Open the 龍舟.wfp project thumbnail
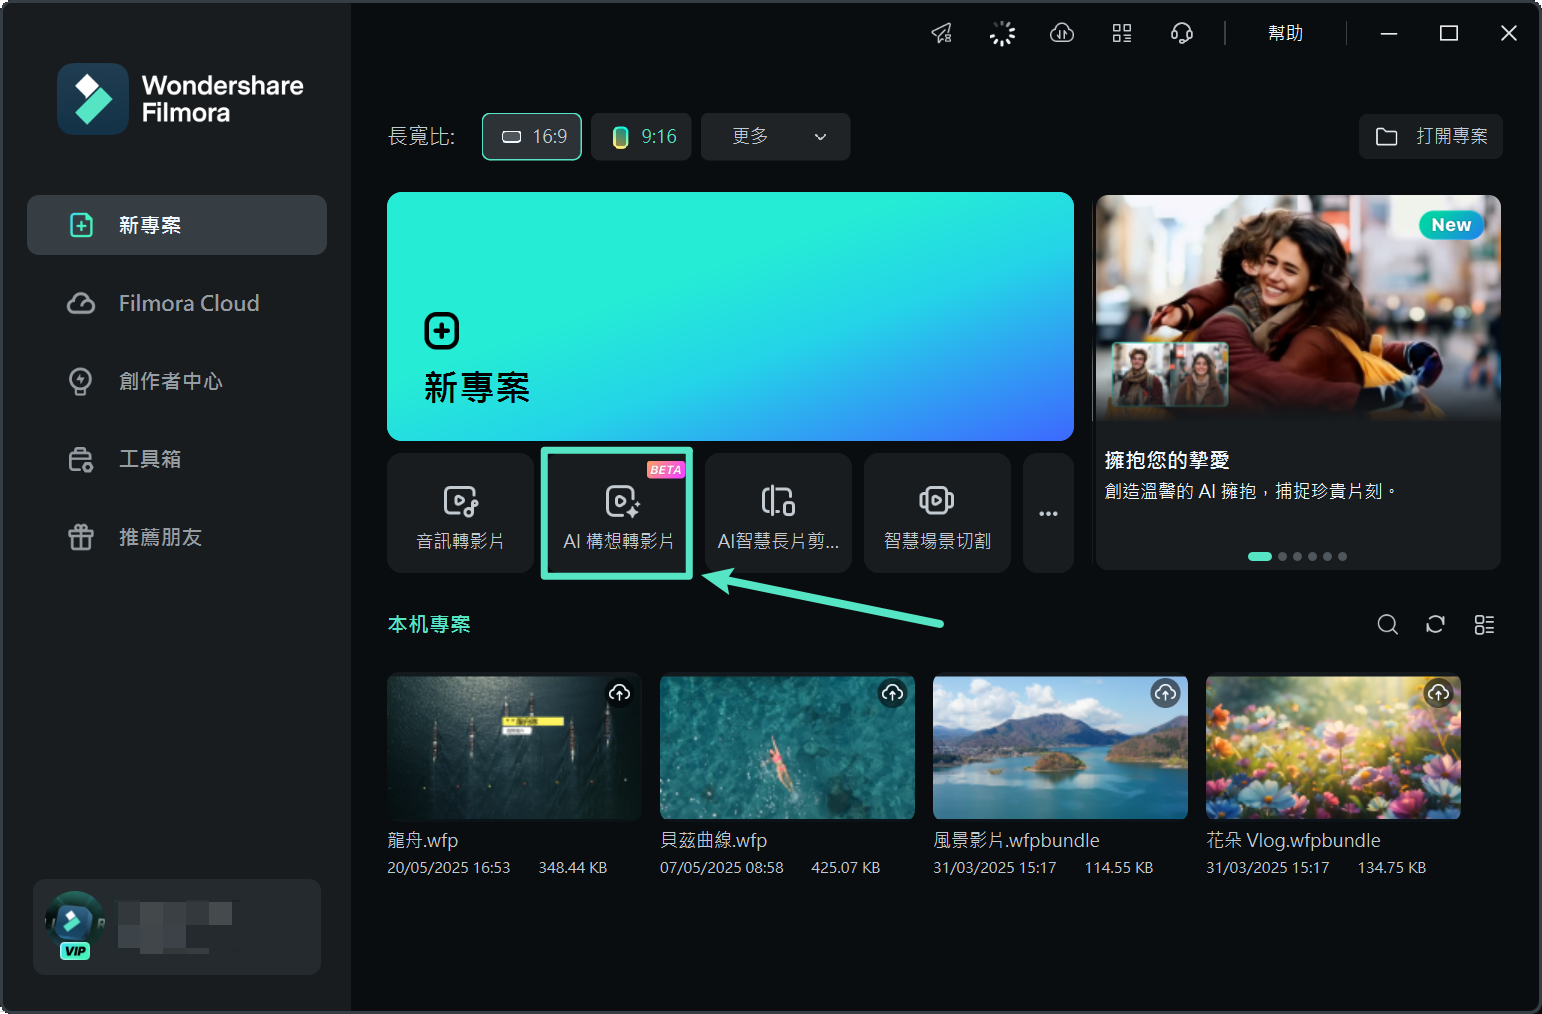The height and width of the screenshot is (1014, 1542). (x=514, y=747)
